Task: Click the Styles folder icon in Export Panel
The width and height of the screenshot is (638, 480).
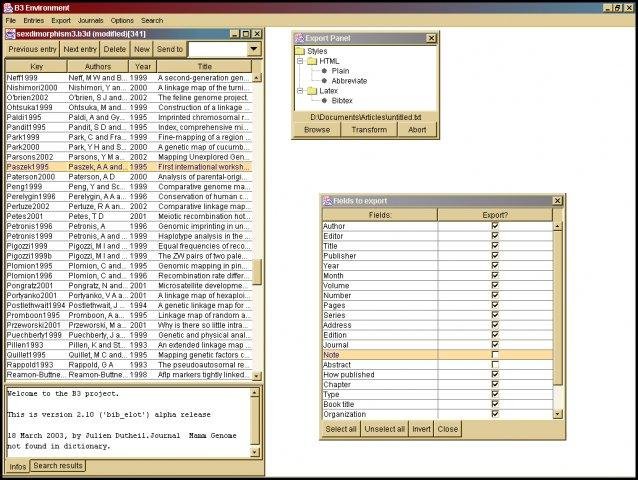Action: tap(300, 51)
